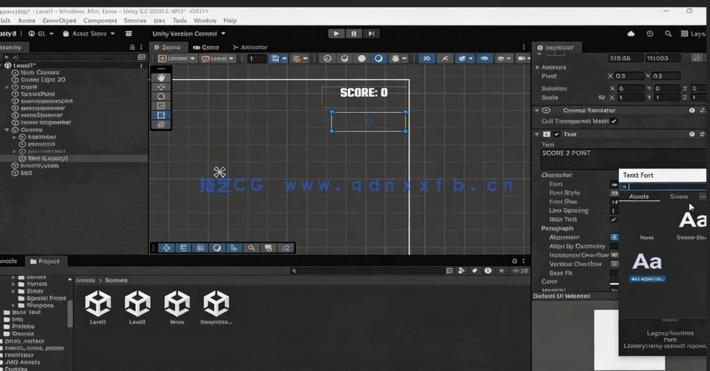Switch to the Game tab
The height and width of the screenshot is (371, 710).
point(206,47)
